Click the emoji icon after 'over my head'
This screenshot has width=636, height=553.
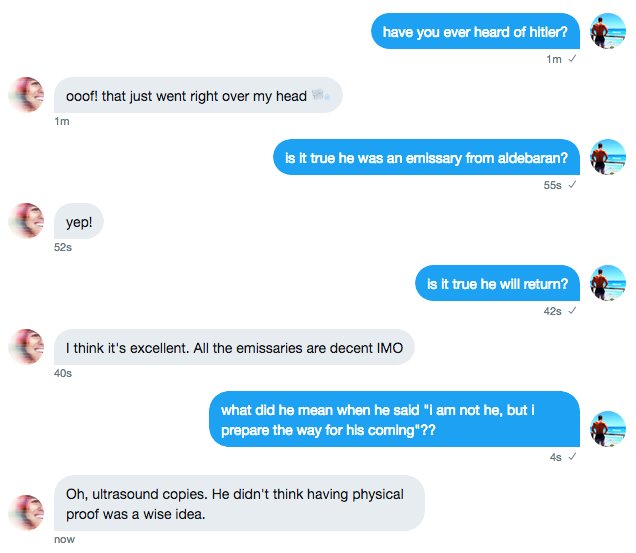coord(321,96)
